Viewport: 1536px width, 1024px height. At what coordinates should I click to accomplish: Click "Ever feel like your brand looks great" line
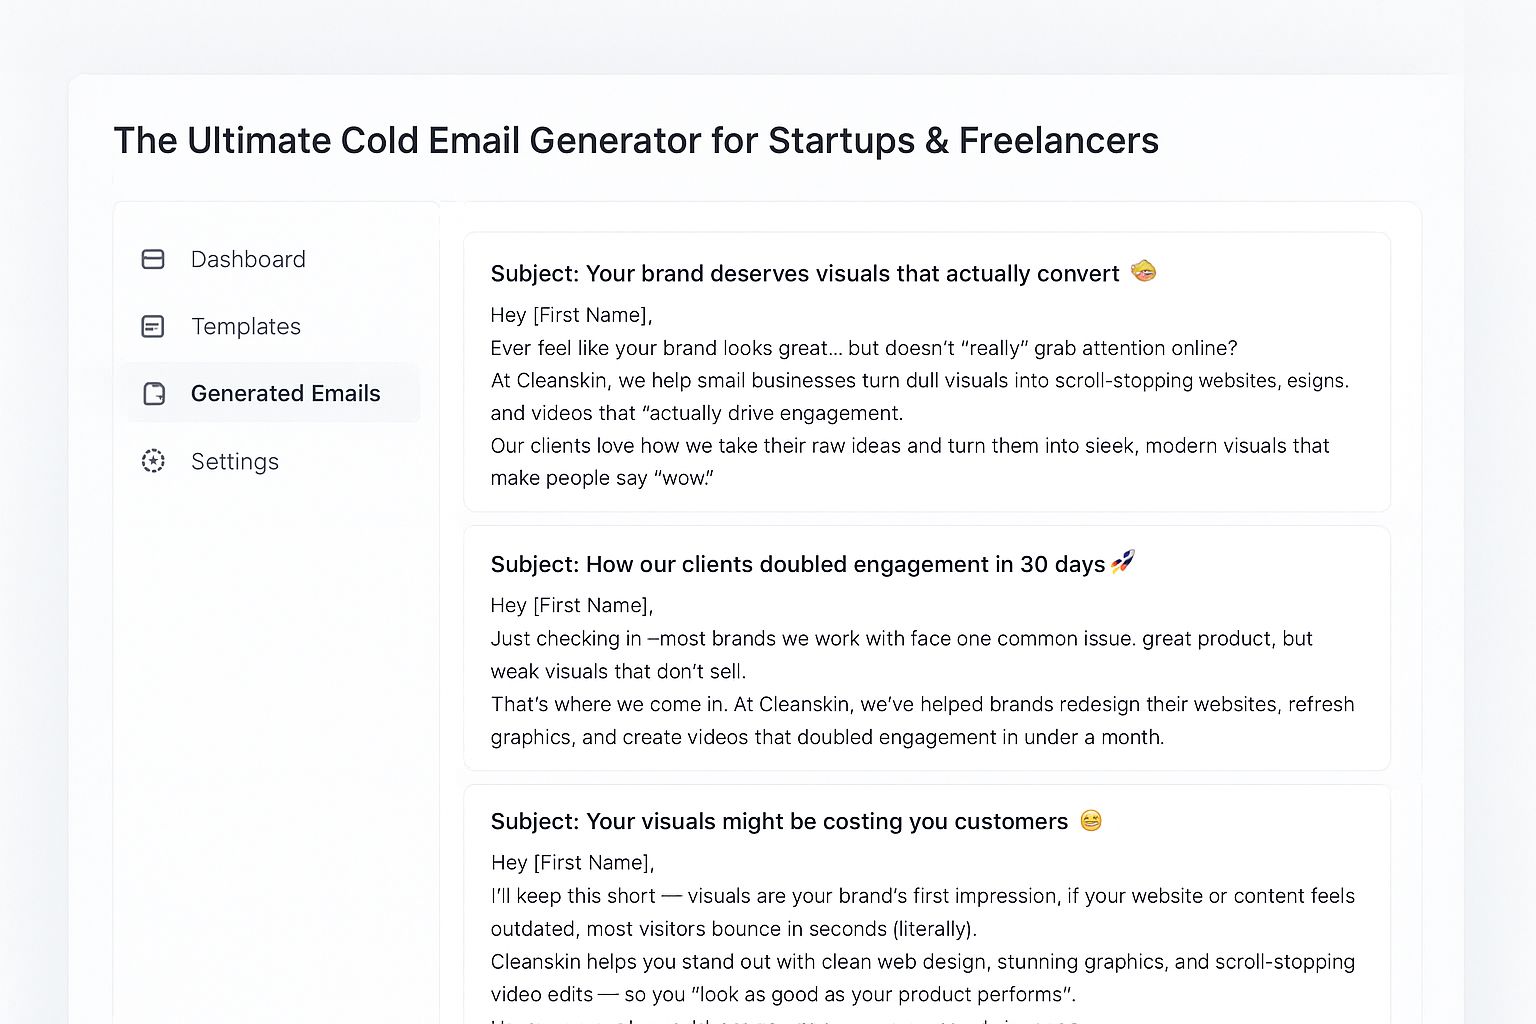click(x=863, y=348)
